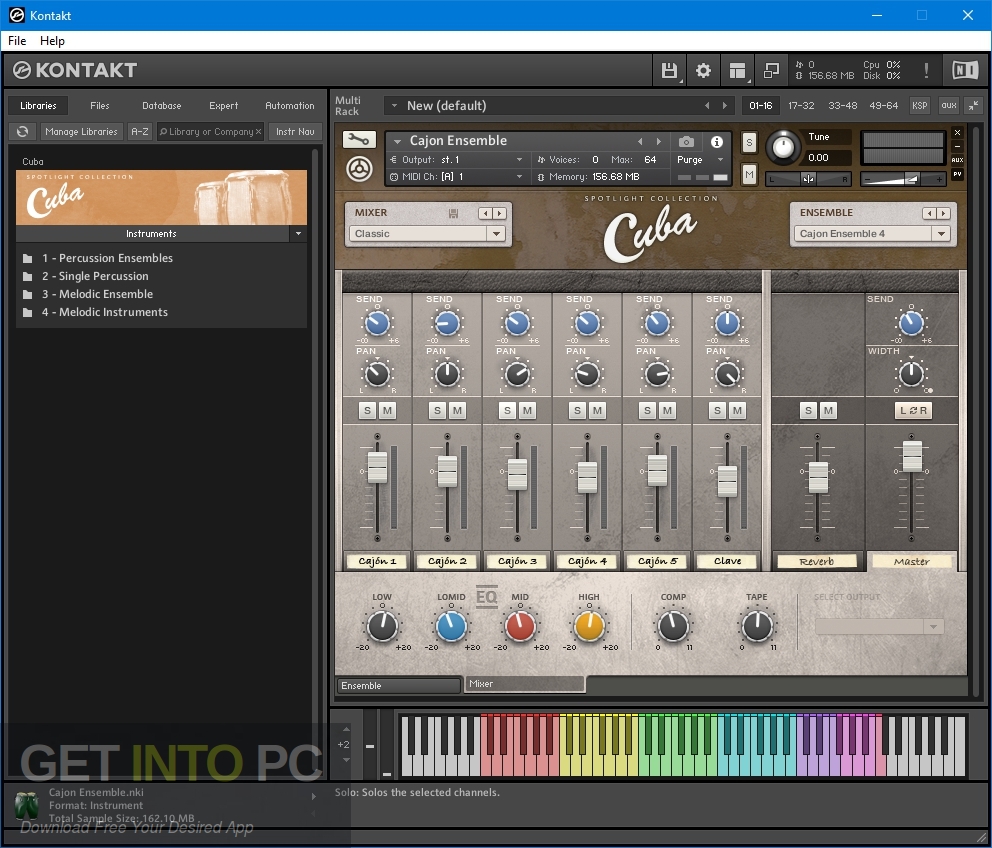Screen dimensions: 992x848
Task: Clear the library search field X
Action: pyautogui.click(x=258, y=132)
